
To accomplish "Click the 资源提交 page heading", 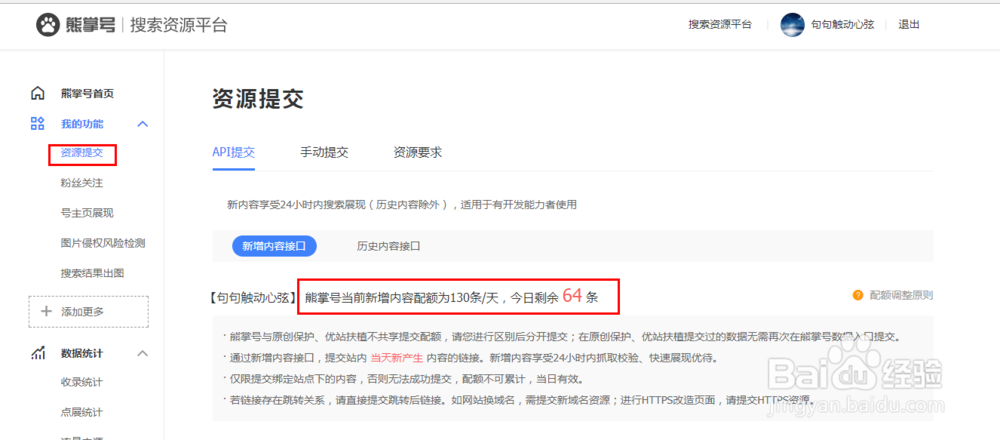I will click(258, 99).
